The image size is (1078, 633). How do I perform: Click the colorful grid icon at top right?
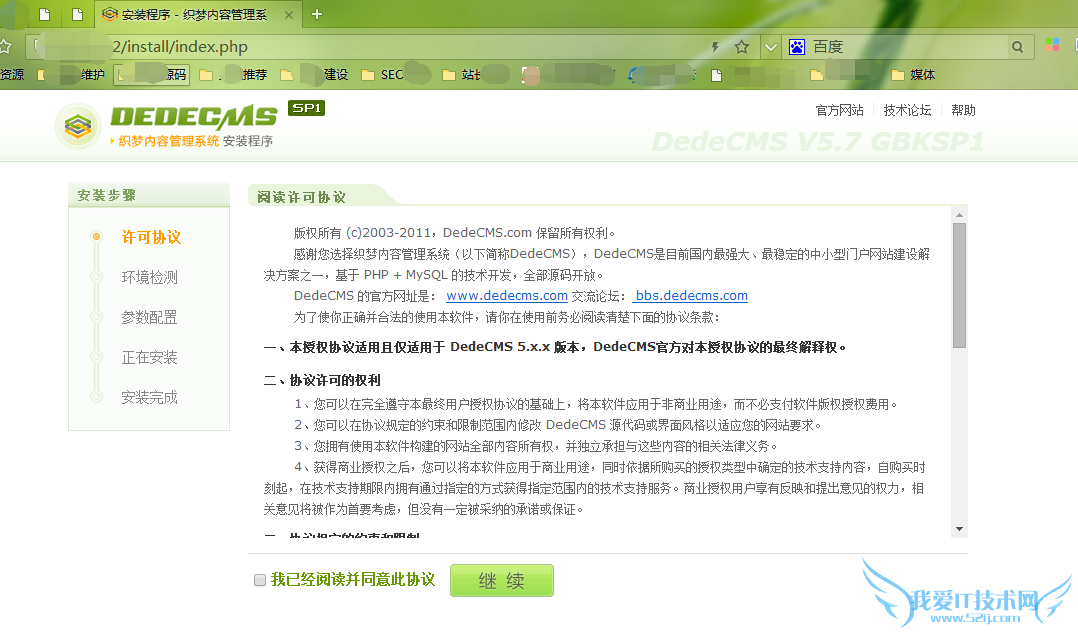(1051, 46)
